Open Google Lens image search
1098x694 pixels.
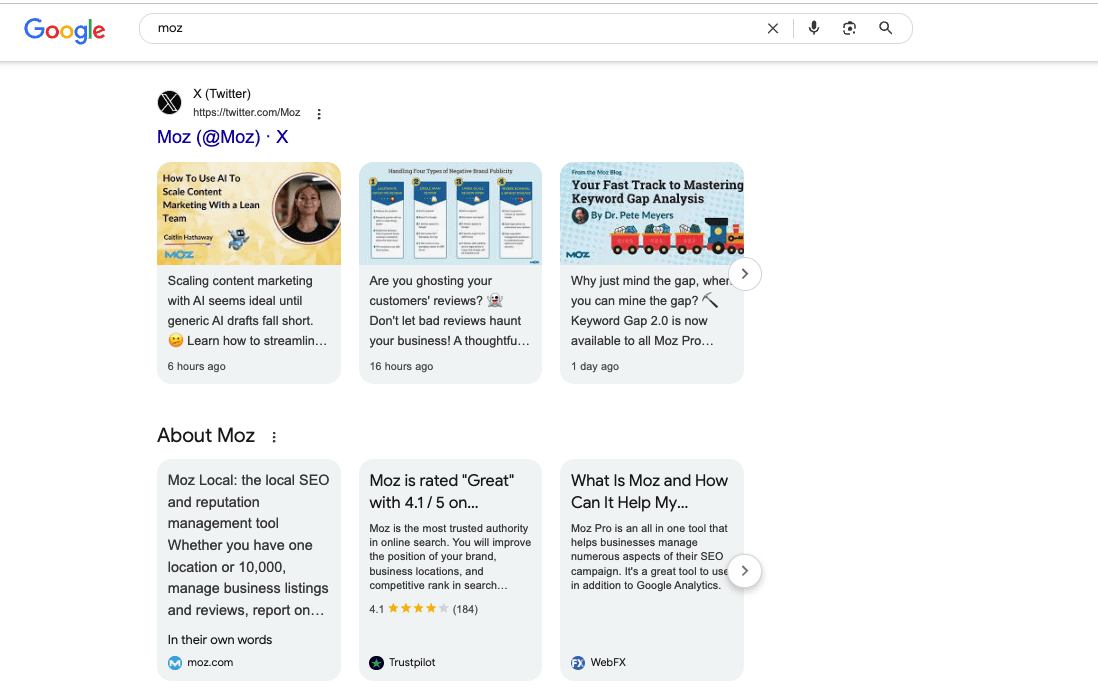[849, 29]
